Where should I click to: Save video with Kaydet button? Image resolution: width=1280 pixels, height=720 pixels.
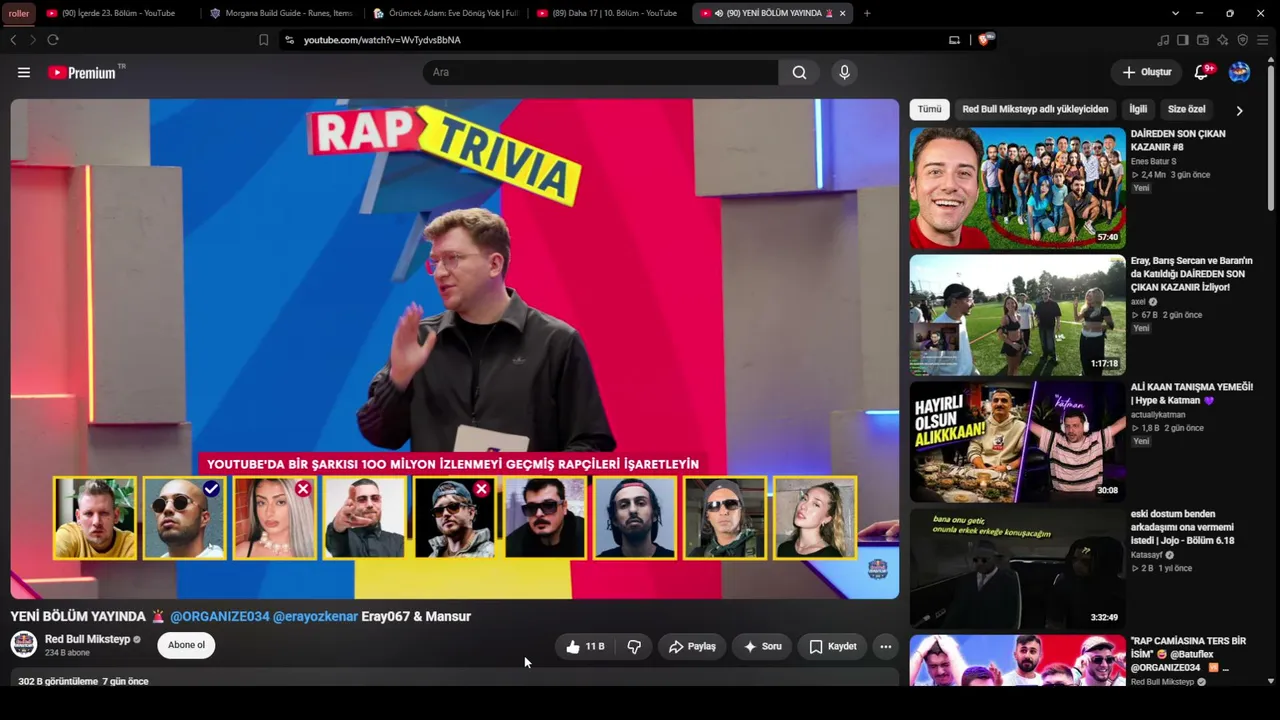coord(832,647)
